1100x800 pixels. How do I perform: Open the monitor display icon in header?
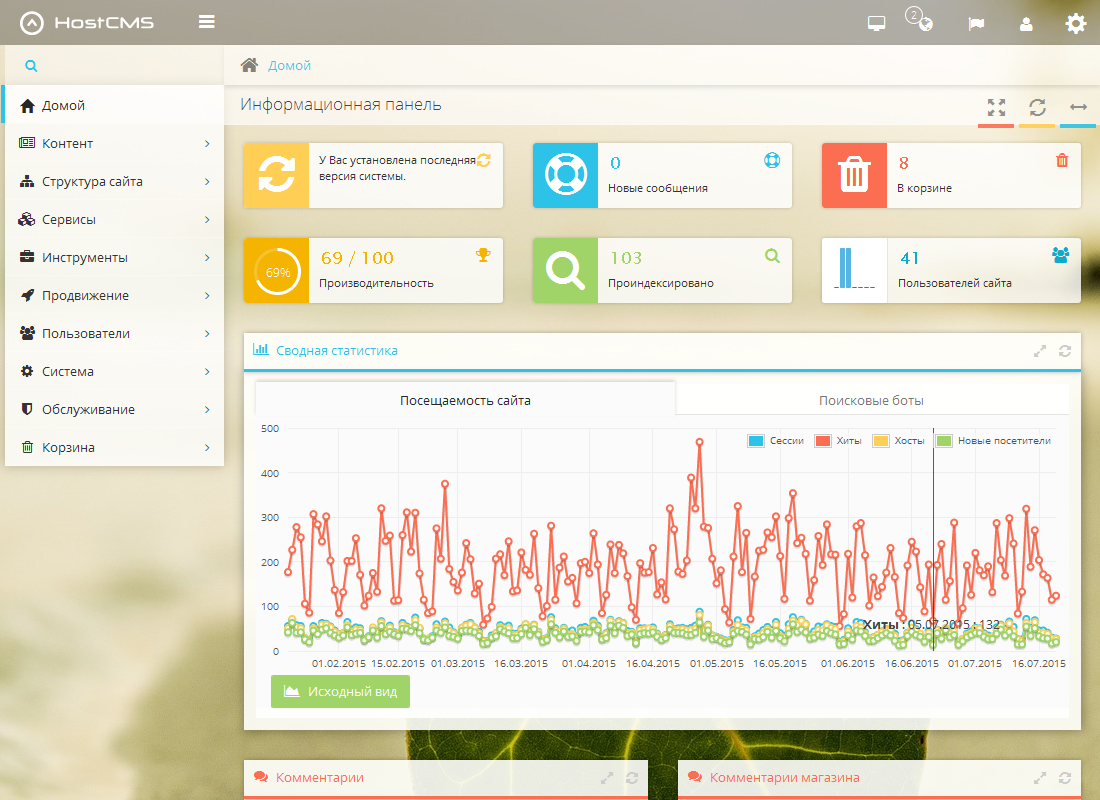(x=876, y=24)
